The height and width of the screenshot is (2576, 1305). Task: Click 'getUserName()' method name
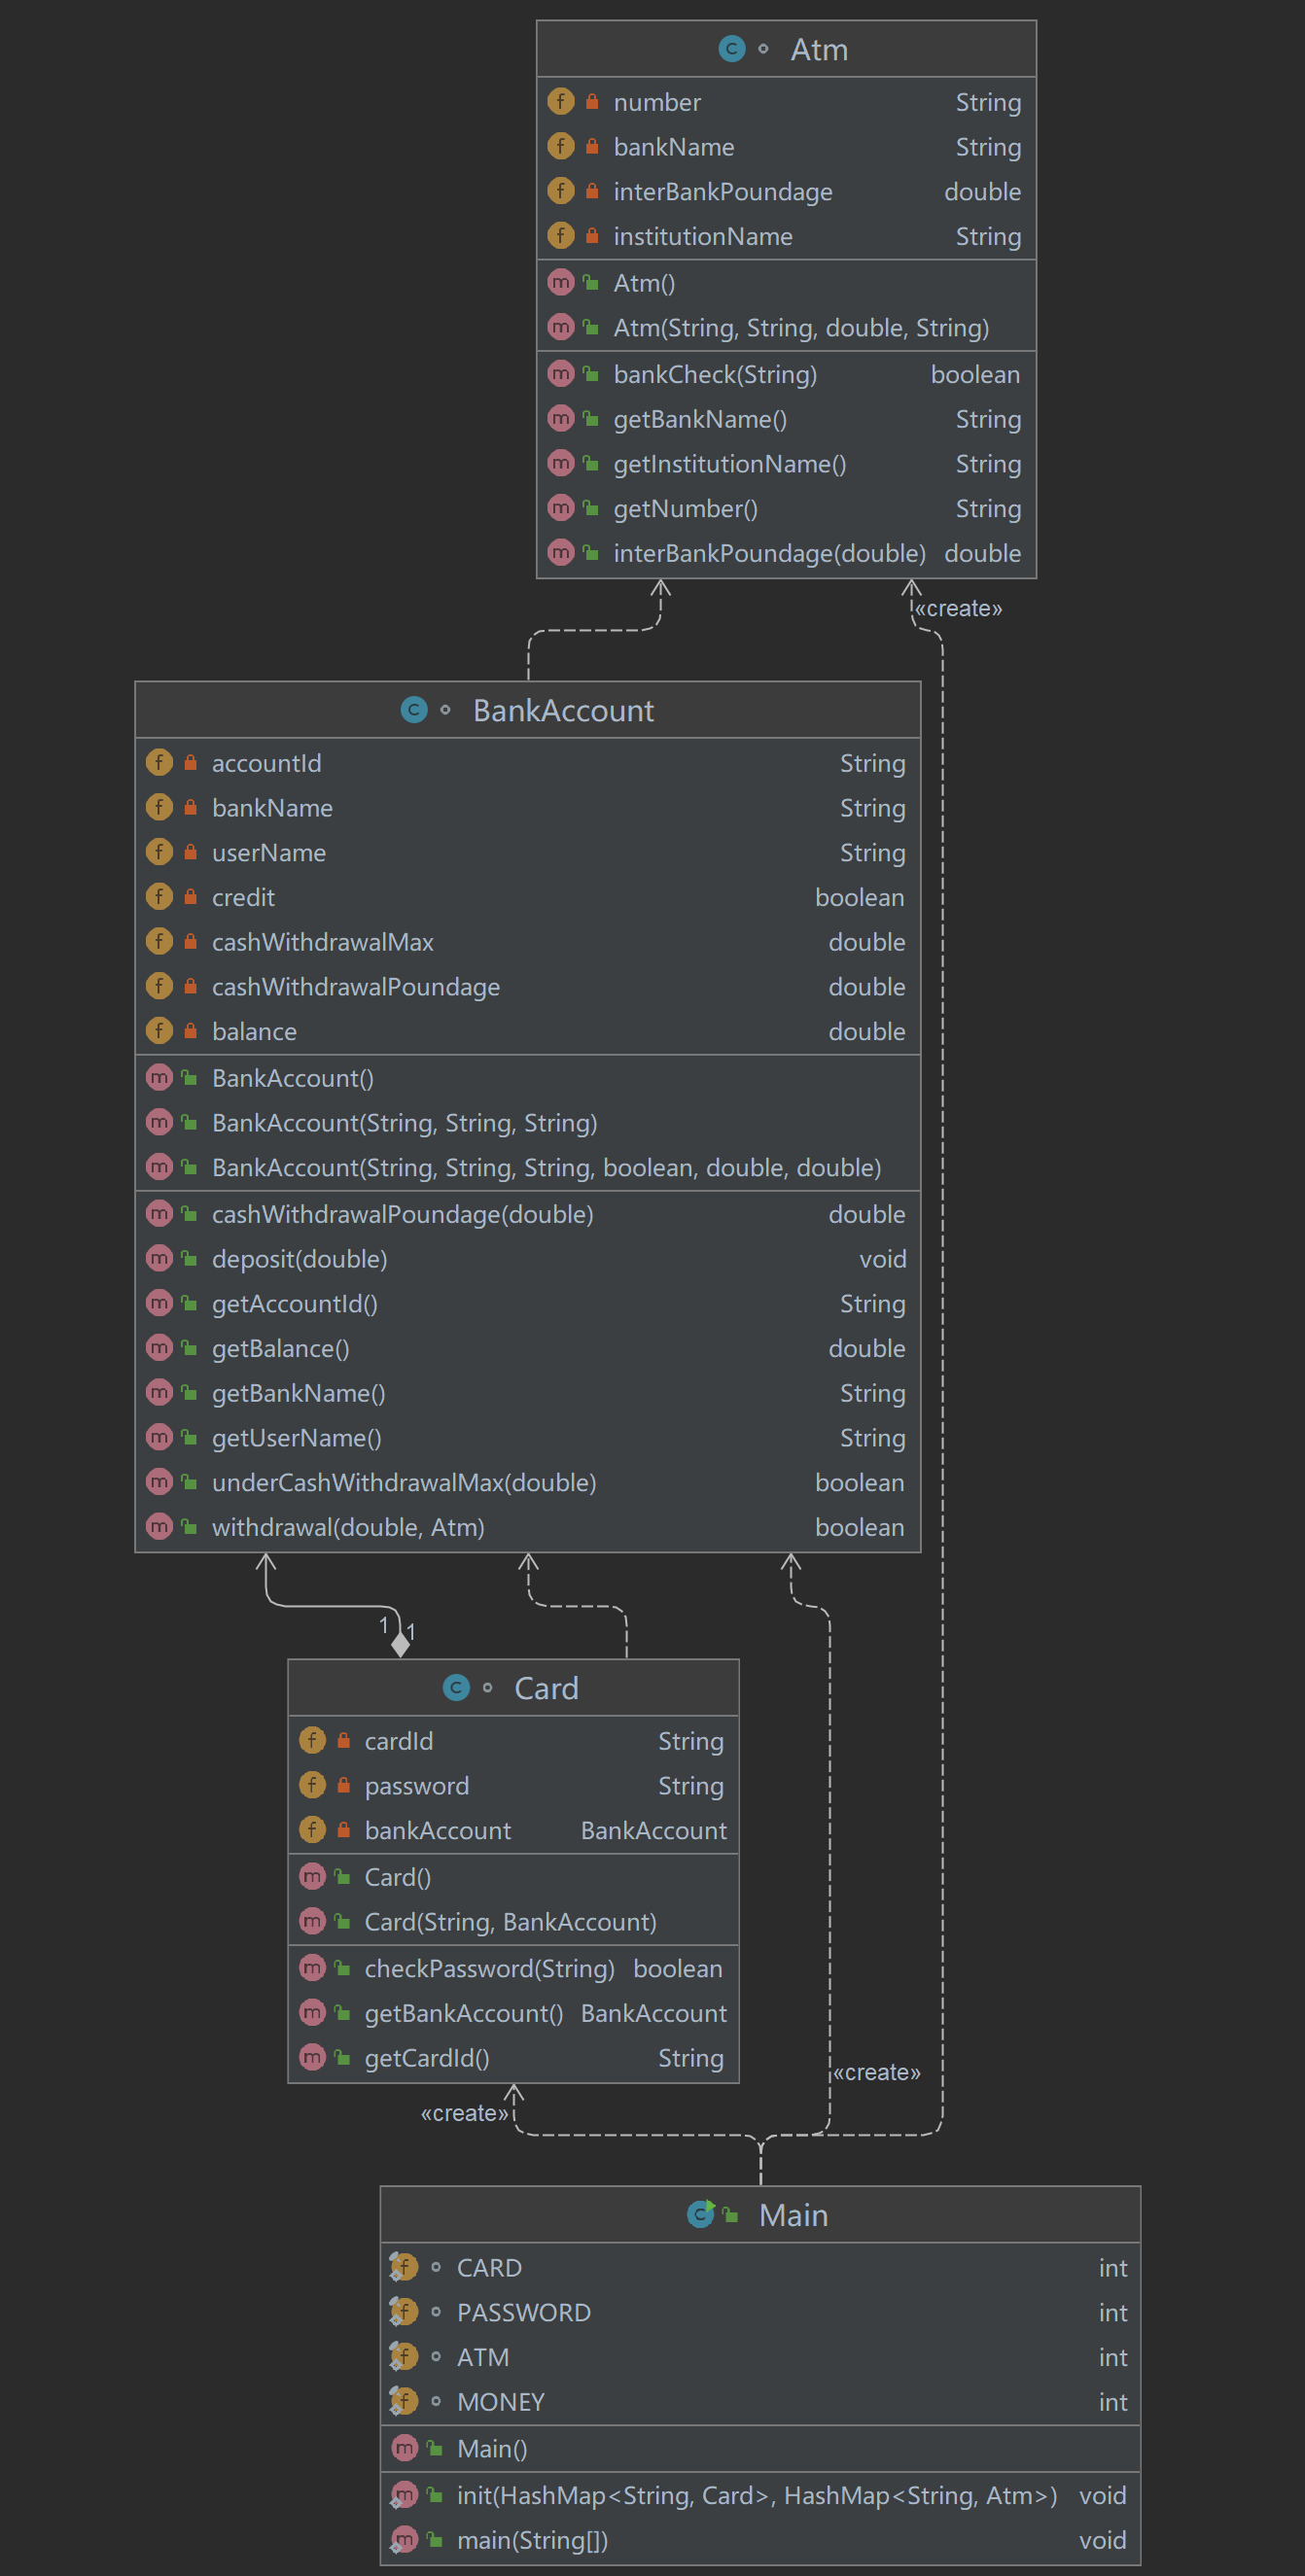(297, 1438)
